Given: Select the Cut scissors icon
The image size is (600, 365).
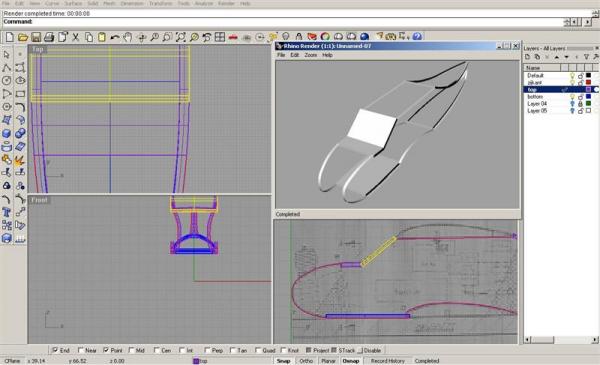Looking at the screenshot, I should click(x=76, y=37).
